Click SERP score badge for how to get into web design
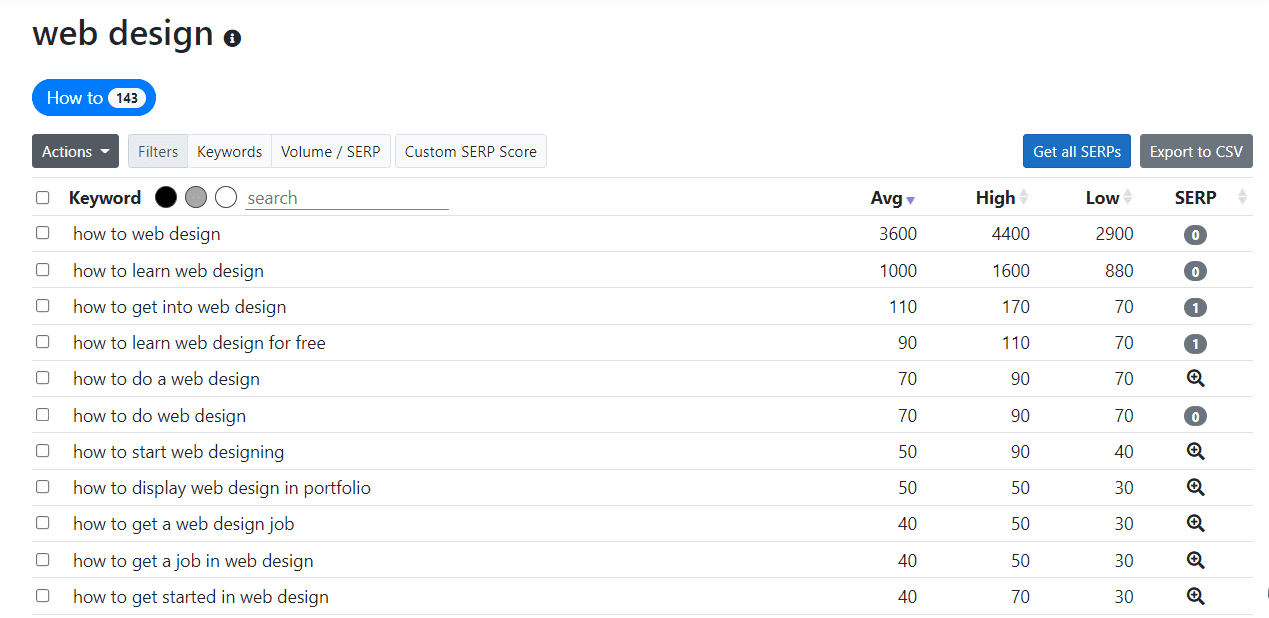 1195,307
